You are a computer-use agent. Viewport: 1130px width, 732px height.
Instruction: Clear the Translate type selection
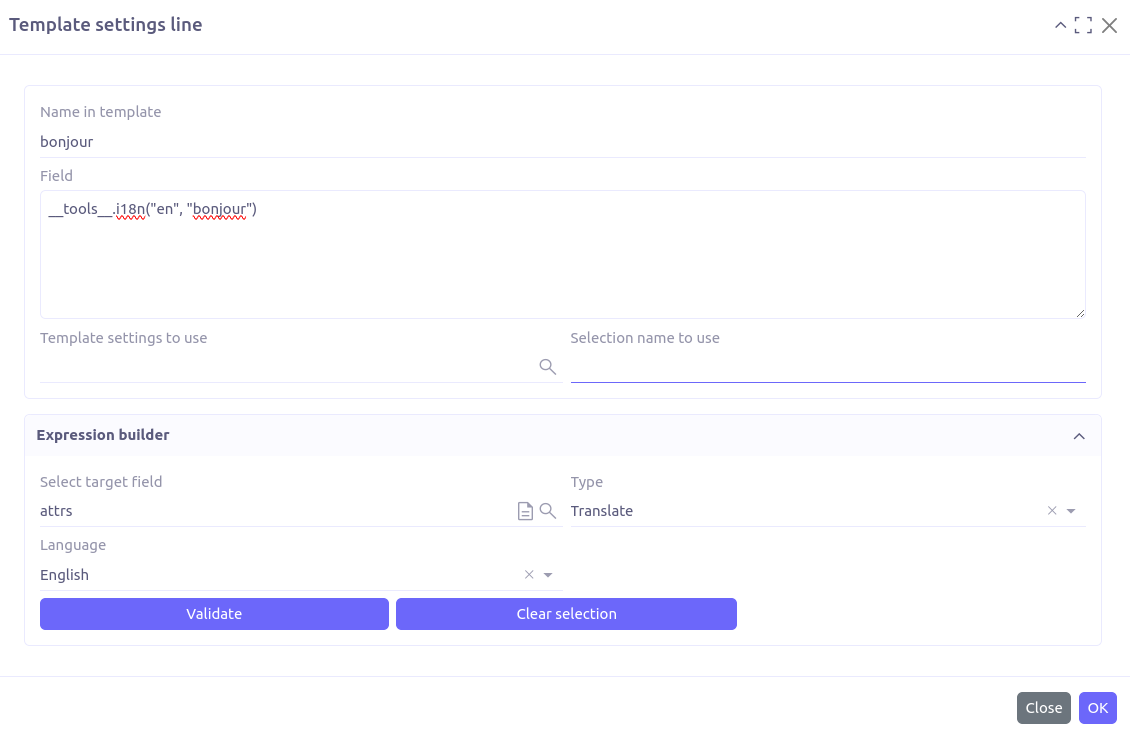tap(1051, 511)
